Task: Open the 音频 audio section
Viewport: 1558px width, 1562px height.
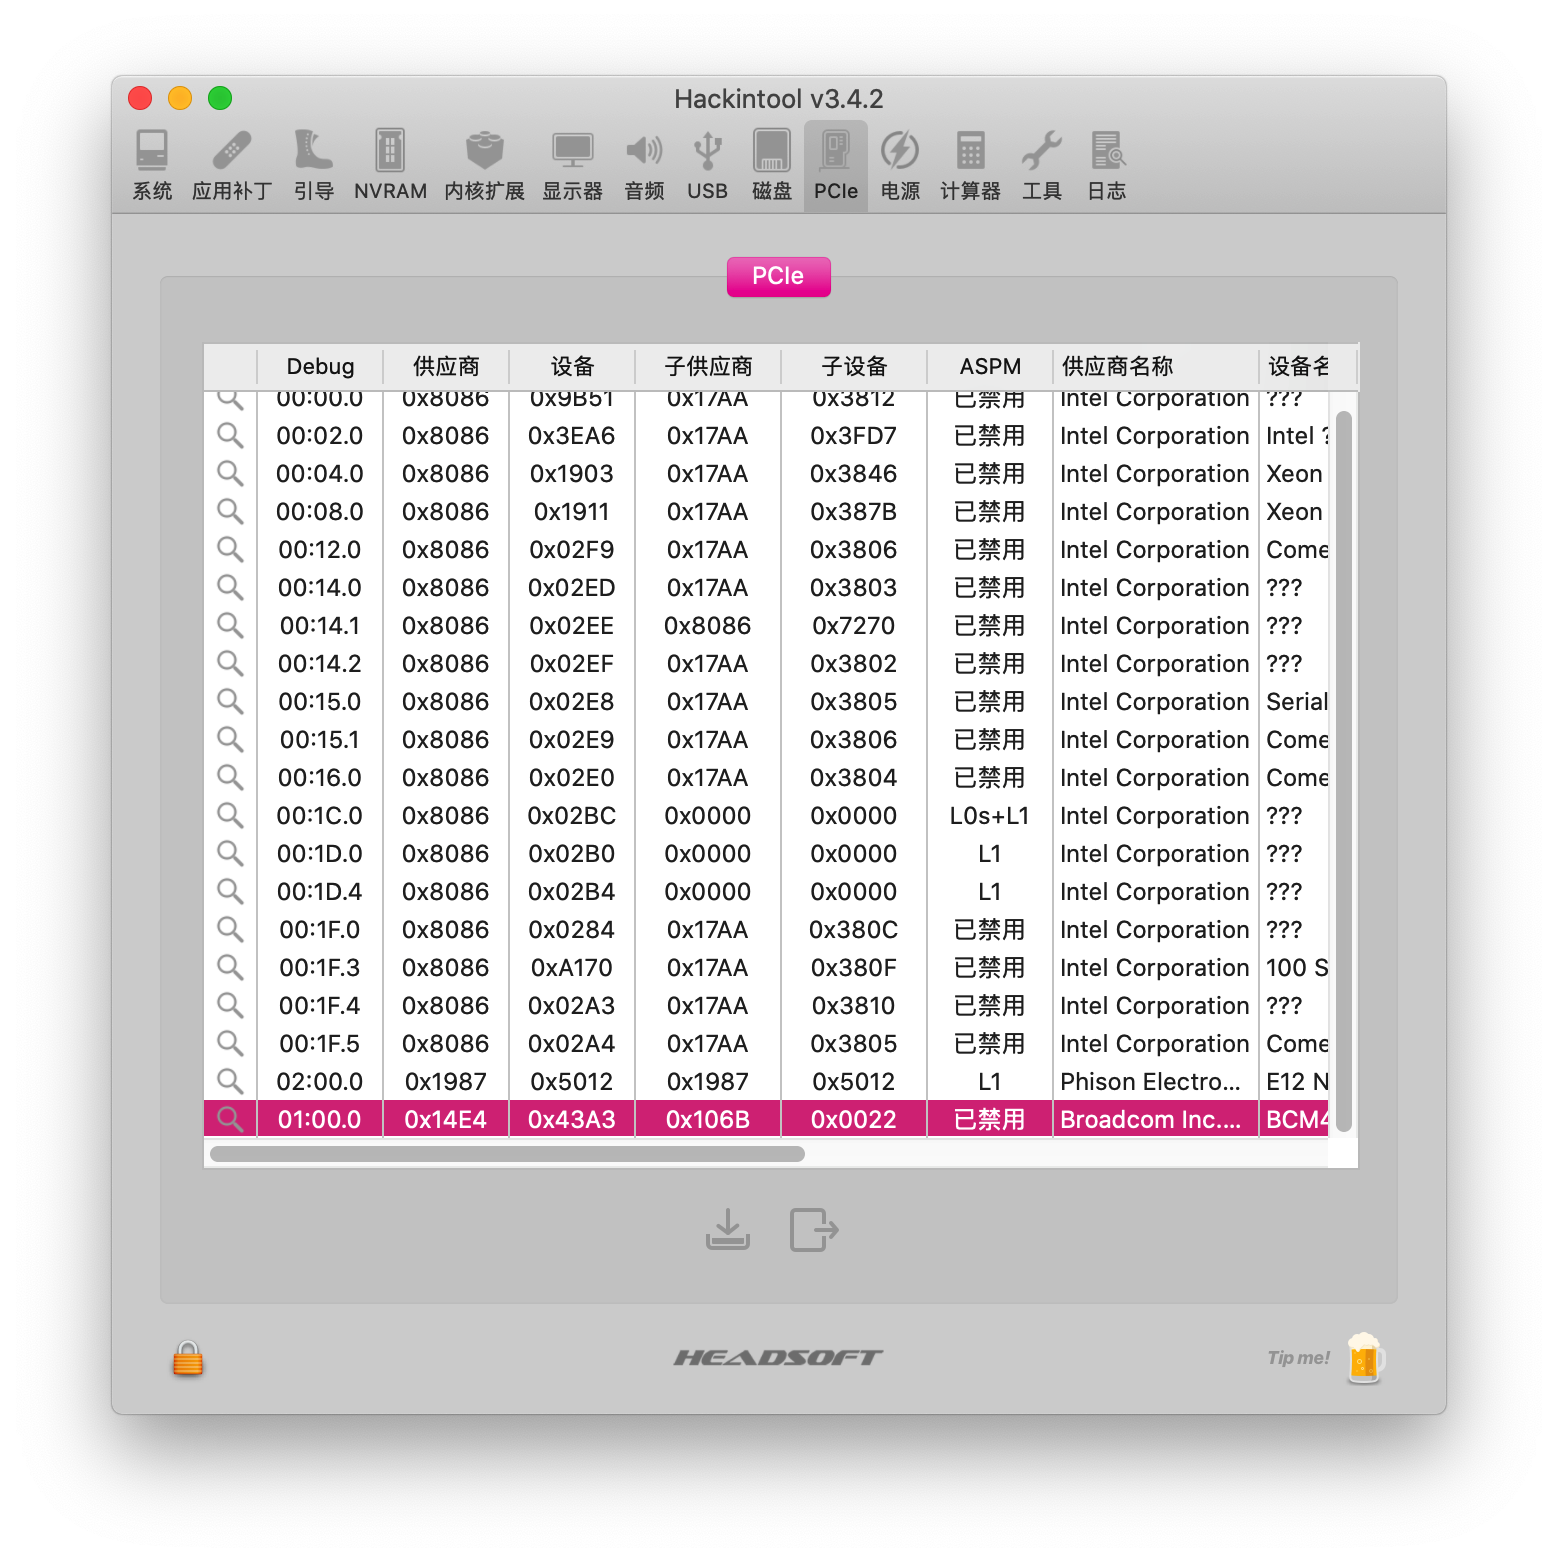Action: coord(644,165)
